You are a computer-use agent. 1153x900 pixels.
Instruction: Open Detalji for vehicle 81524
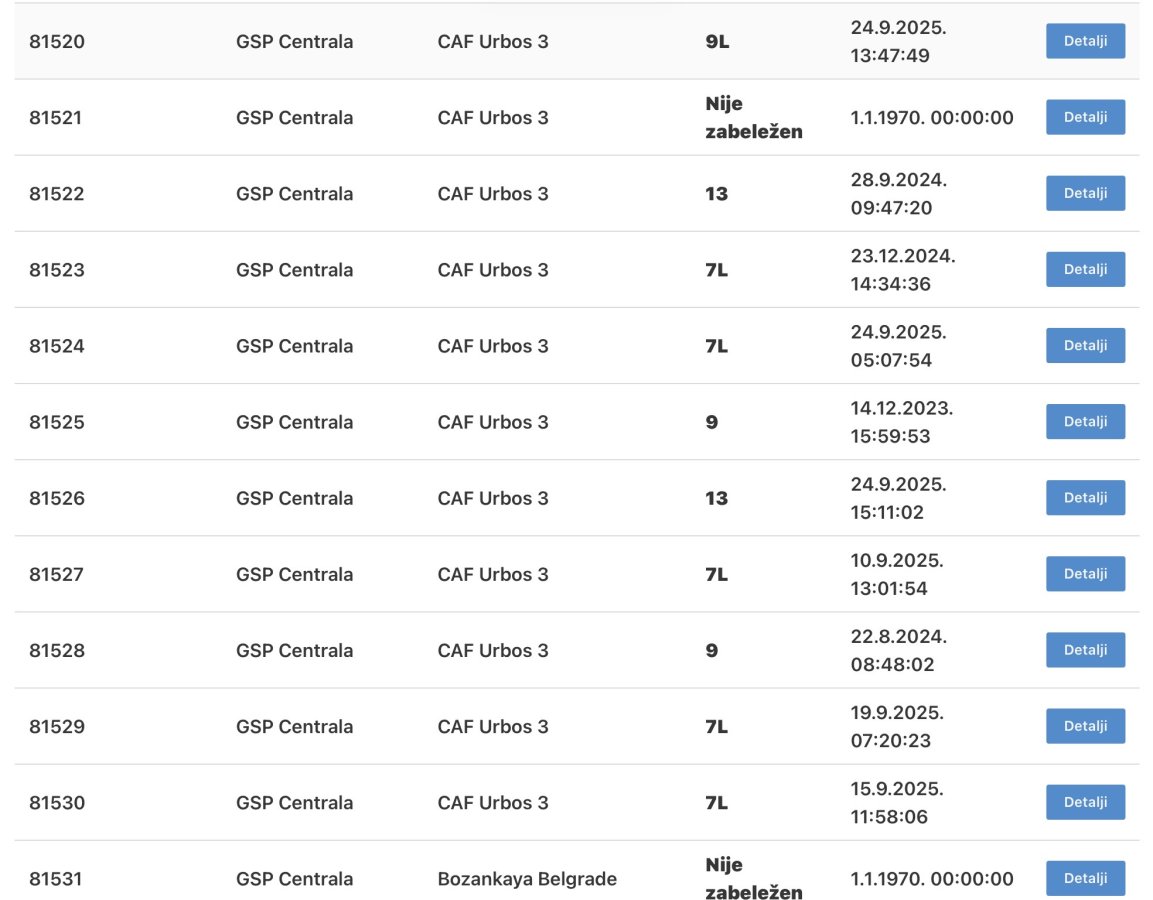point(1085,346)
